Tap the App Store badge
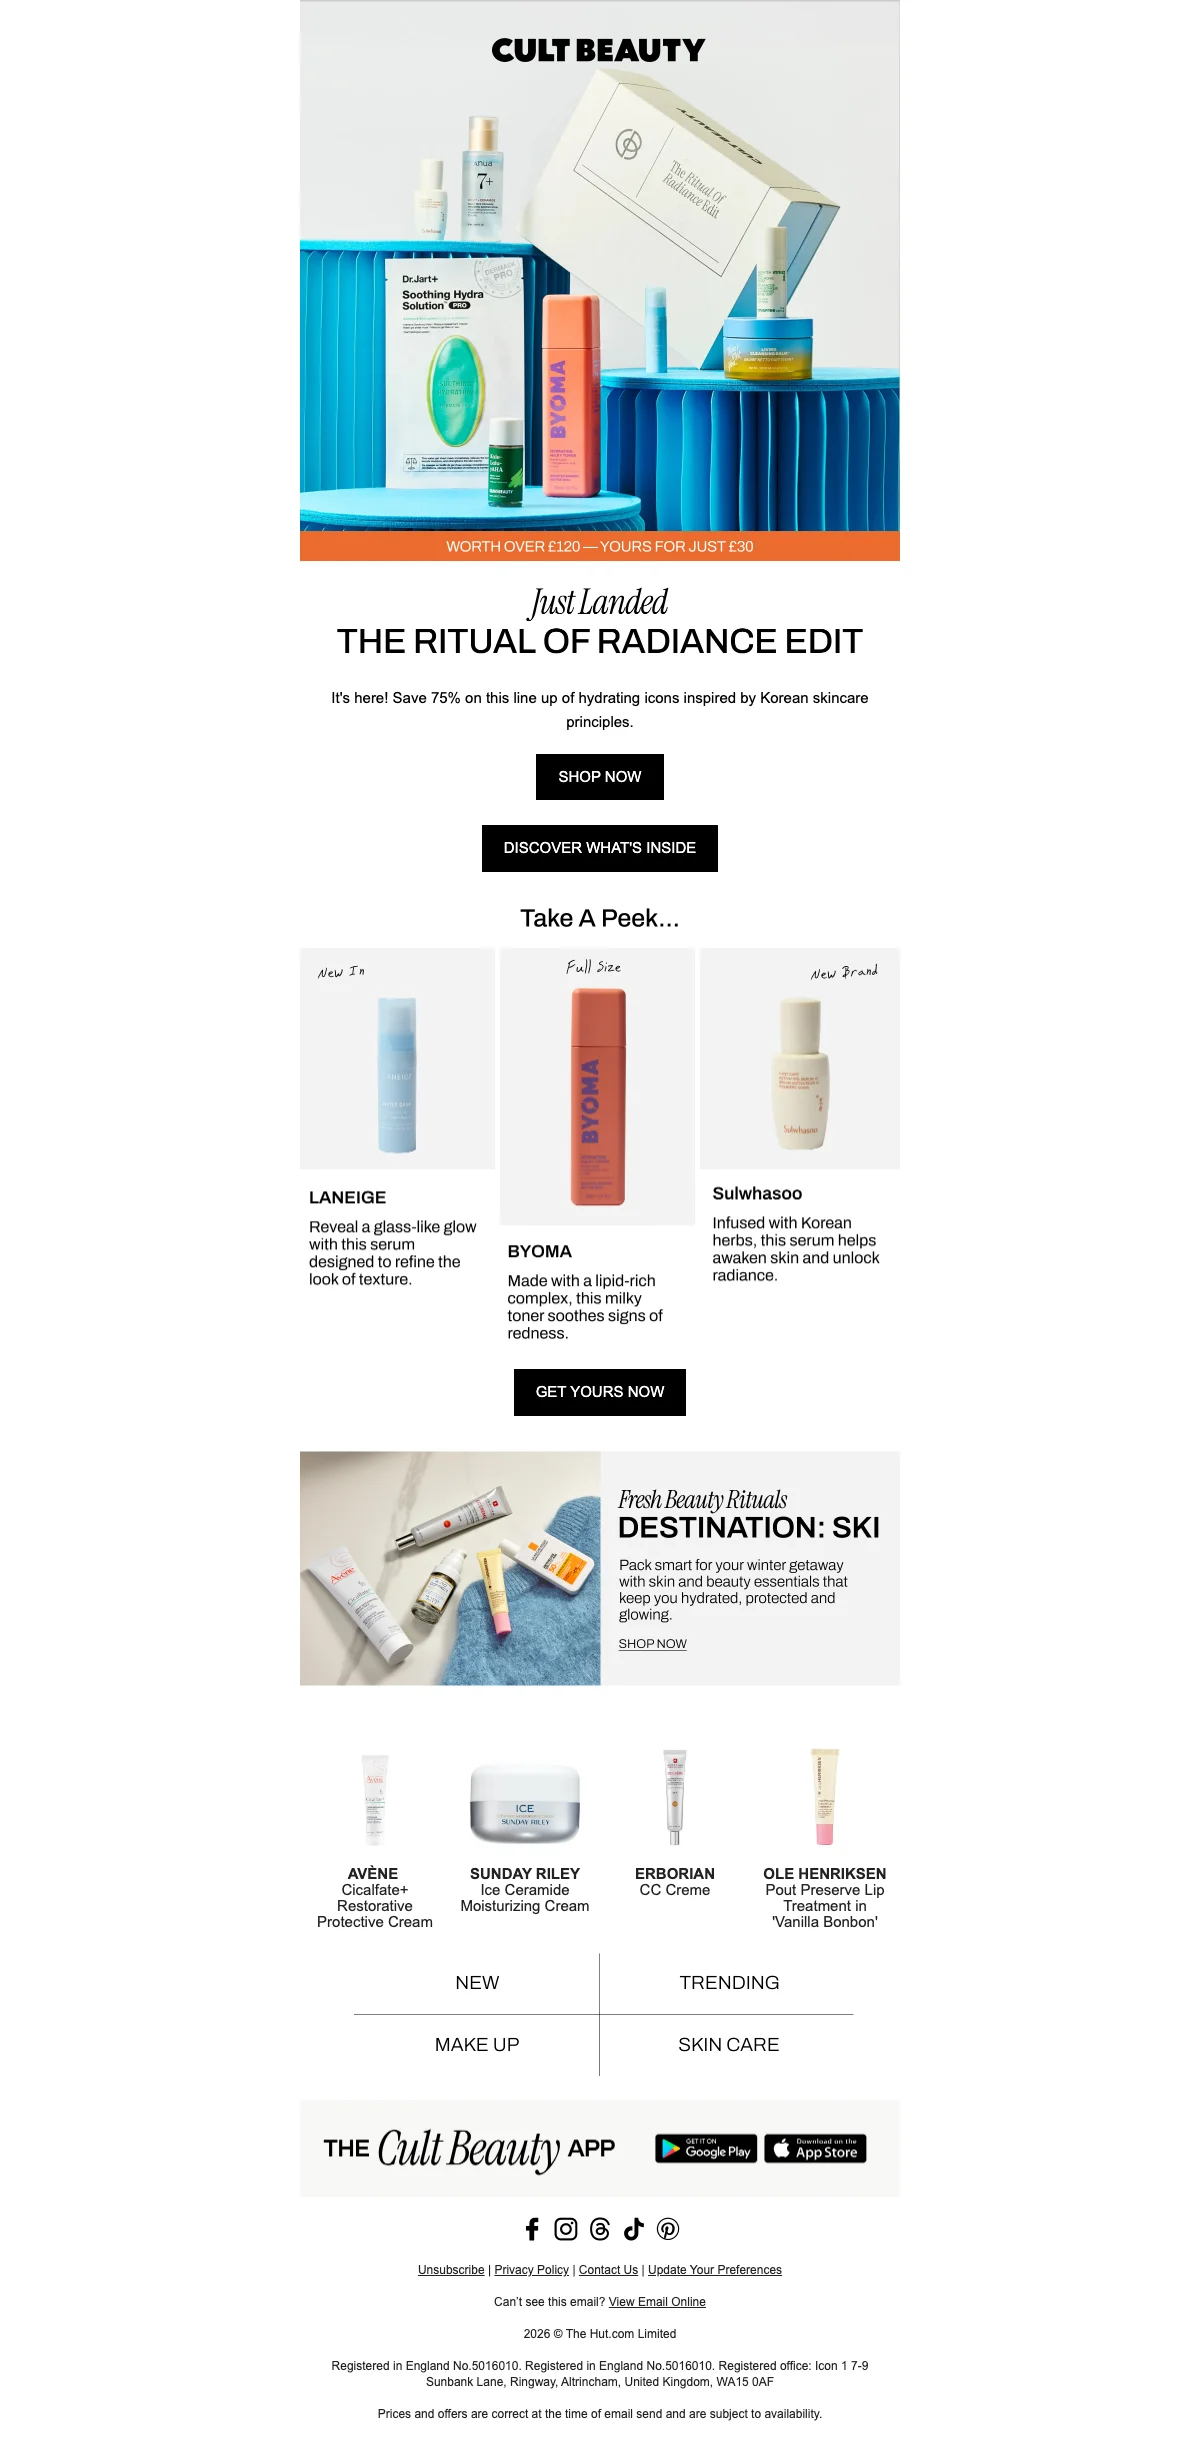 coord(815,2148)
